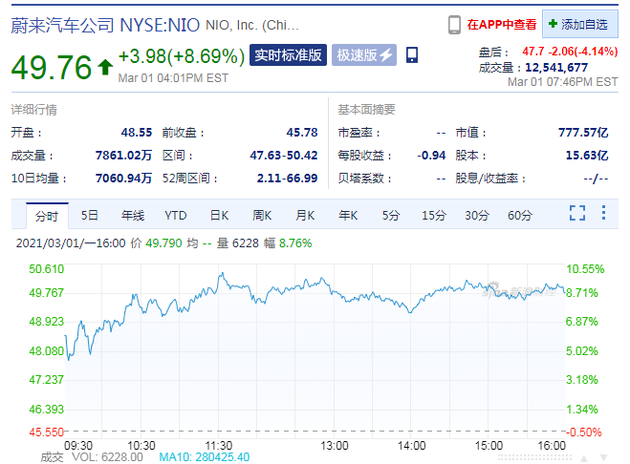Click the 详细行情 section heading
This screenshot has width=630, height=464.
point(34,110)
